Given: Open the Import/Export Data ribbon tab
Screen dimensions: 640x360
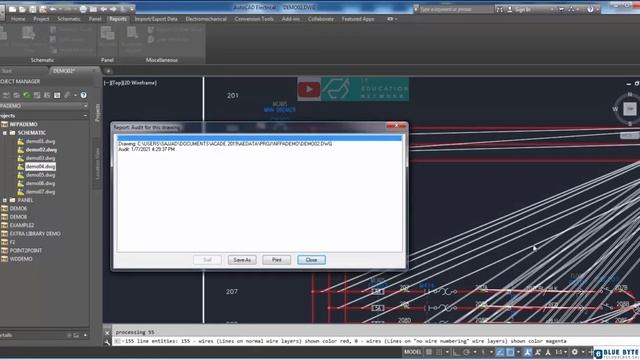Looking at the screenshot, I should [156, 19].
